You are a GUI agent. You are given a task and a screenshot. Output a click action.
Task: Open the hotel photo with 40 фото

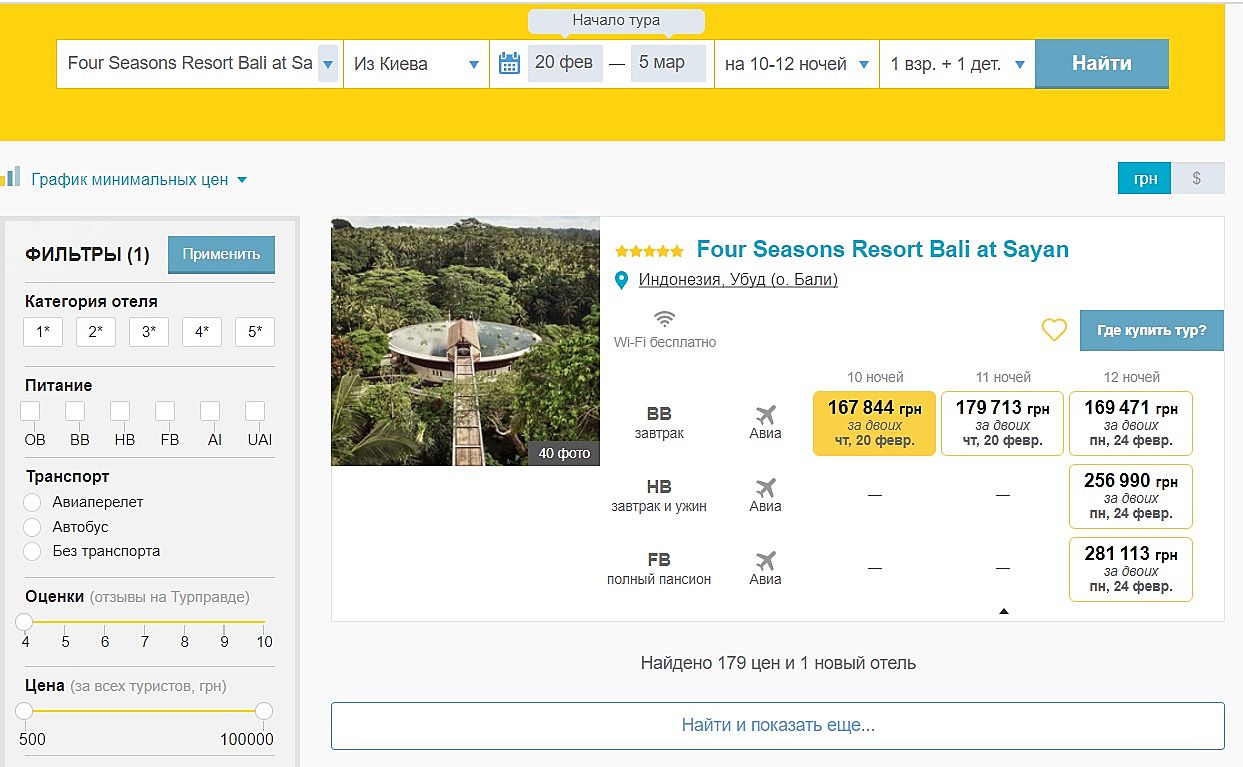click(x=465, y=341)
